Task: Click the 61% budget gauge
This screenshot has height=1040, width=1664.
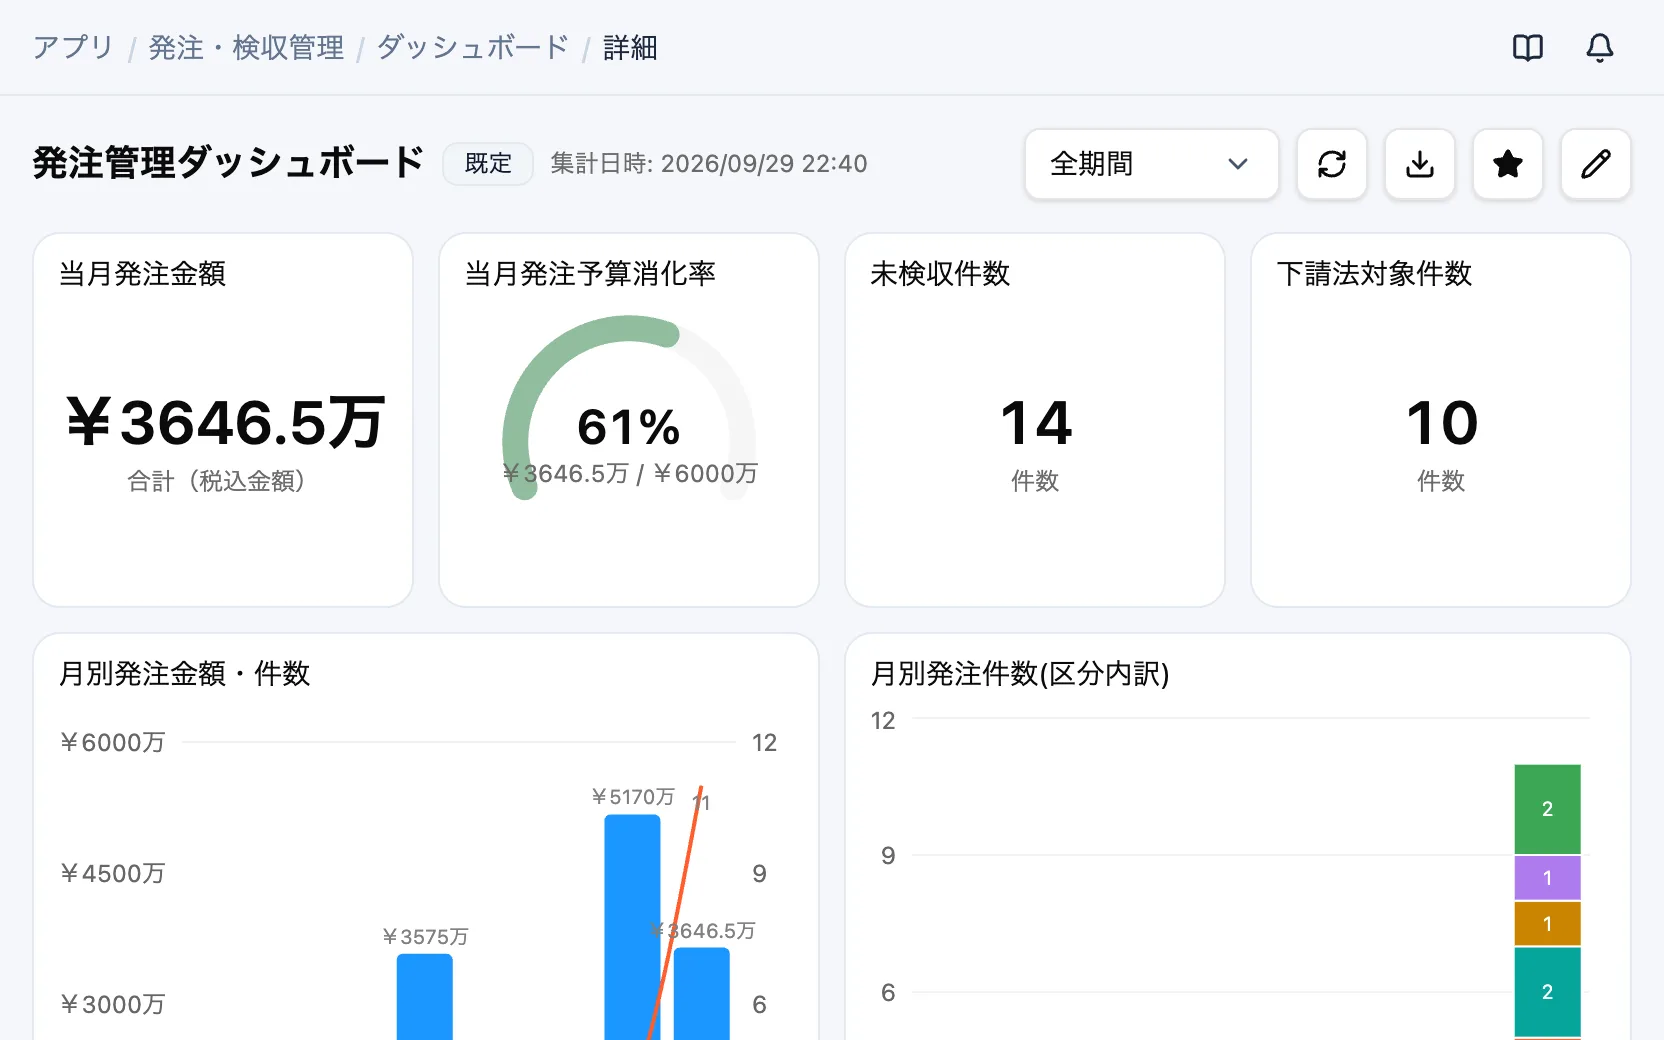Action: click(629, 408)
